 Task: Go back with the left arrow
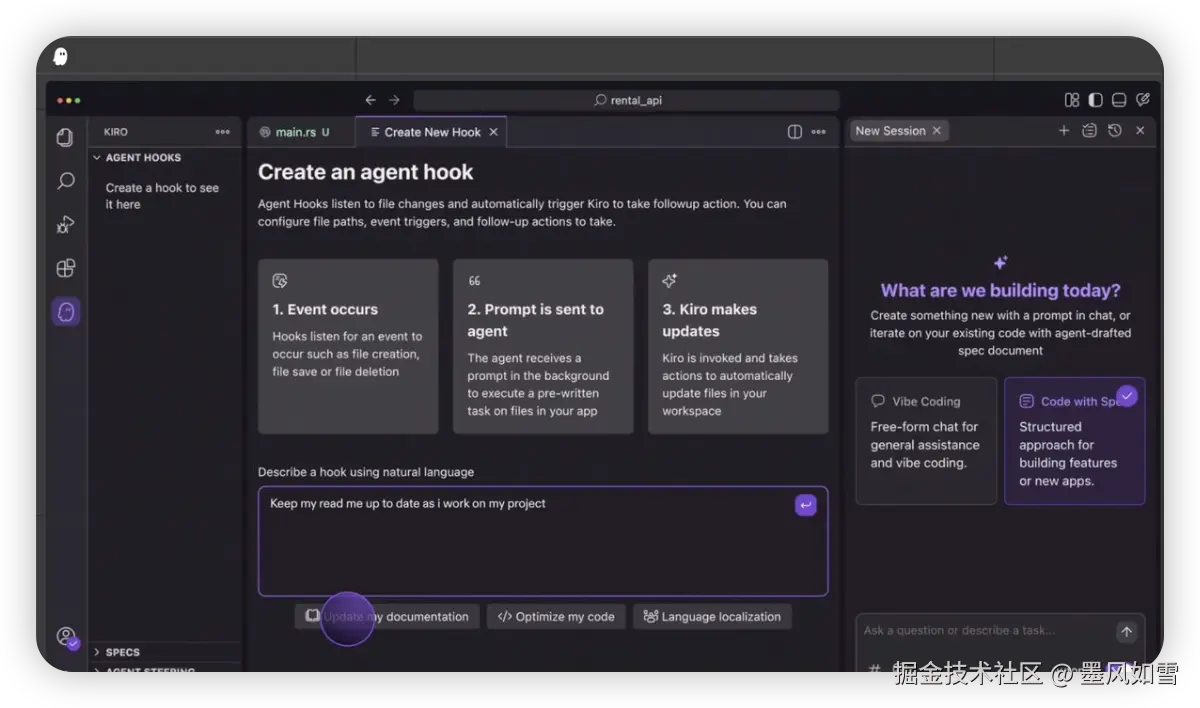[370, 100]
